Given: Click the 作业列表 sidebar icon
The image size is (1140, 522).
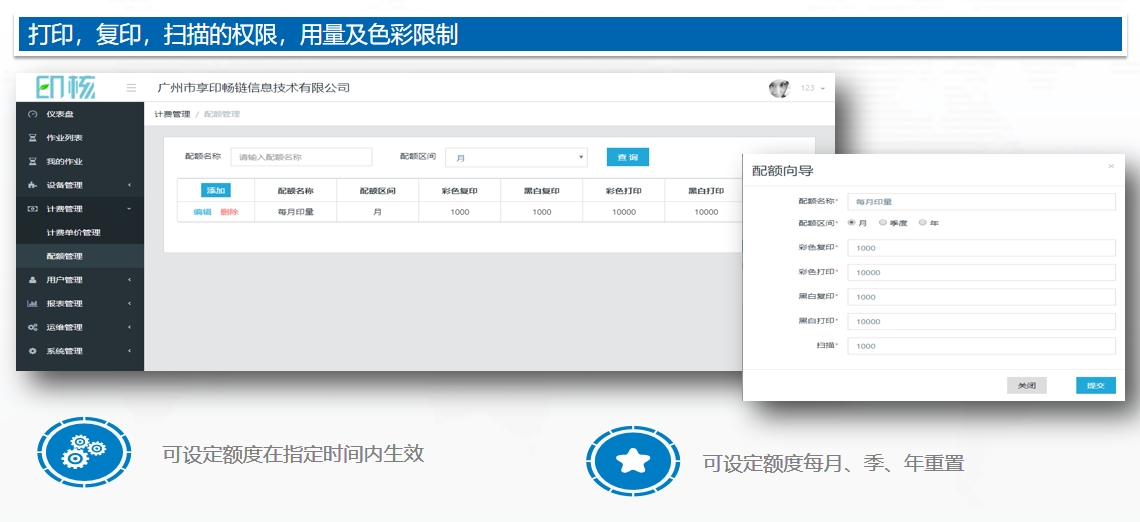Looking at the screenshot, I should (x=33, y=138).
